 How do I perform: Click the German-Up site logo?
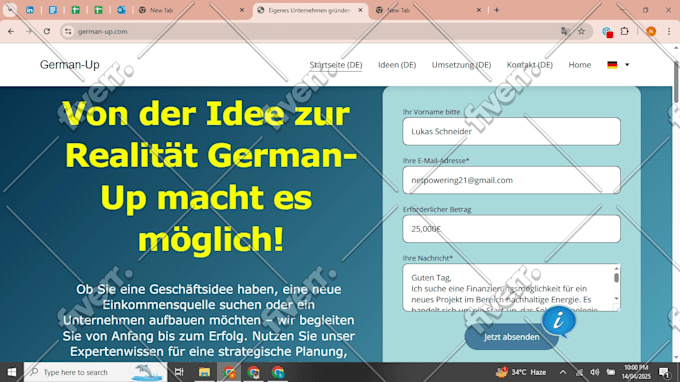[x=69, y=65]
